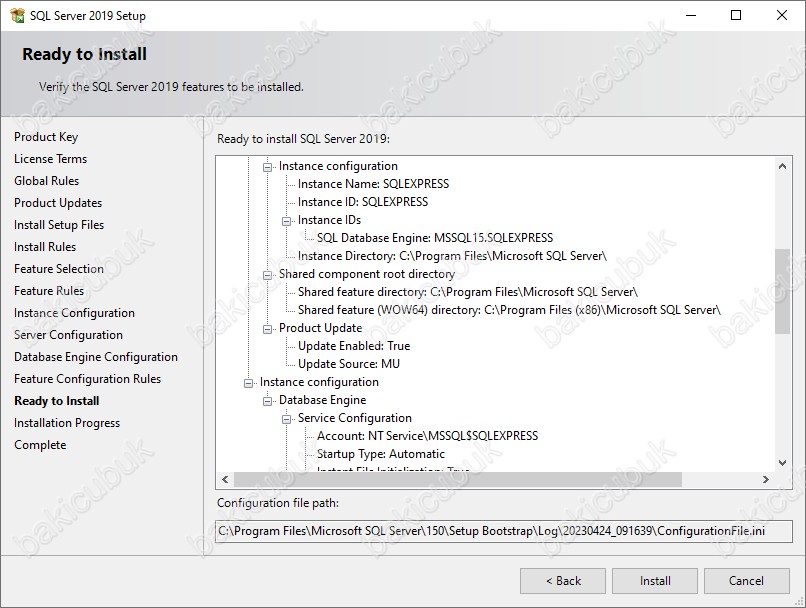Select the 'Product Update' tree label
The height and width of the screenshot is (608, 806).
click(321, 328)
